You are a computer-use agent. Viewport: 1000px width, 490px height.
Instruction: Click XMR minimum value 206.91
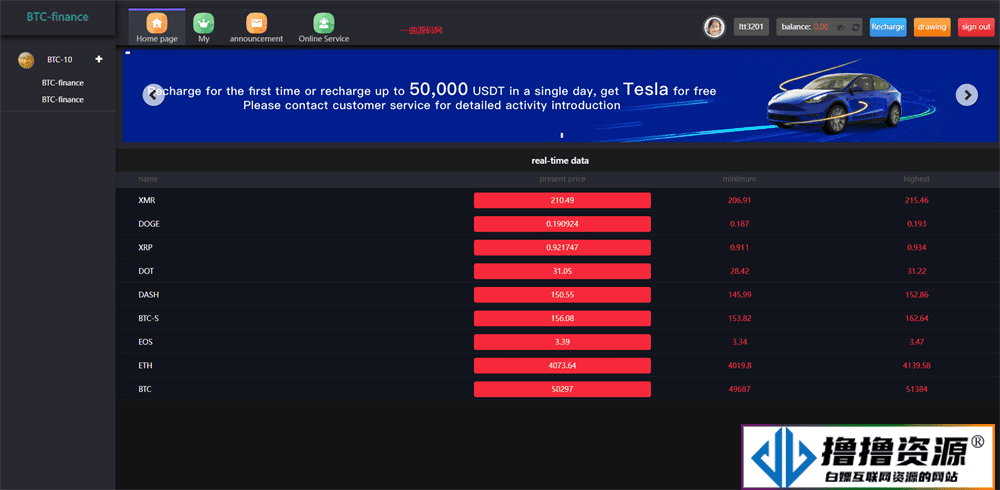pos(739,200)
